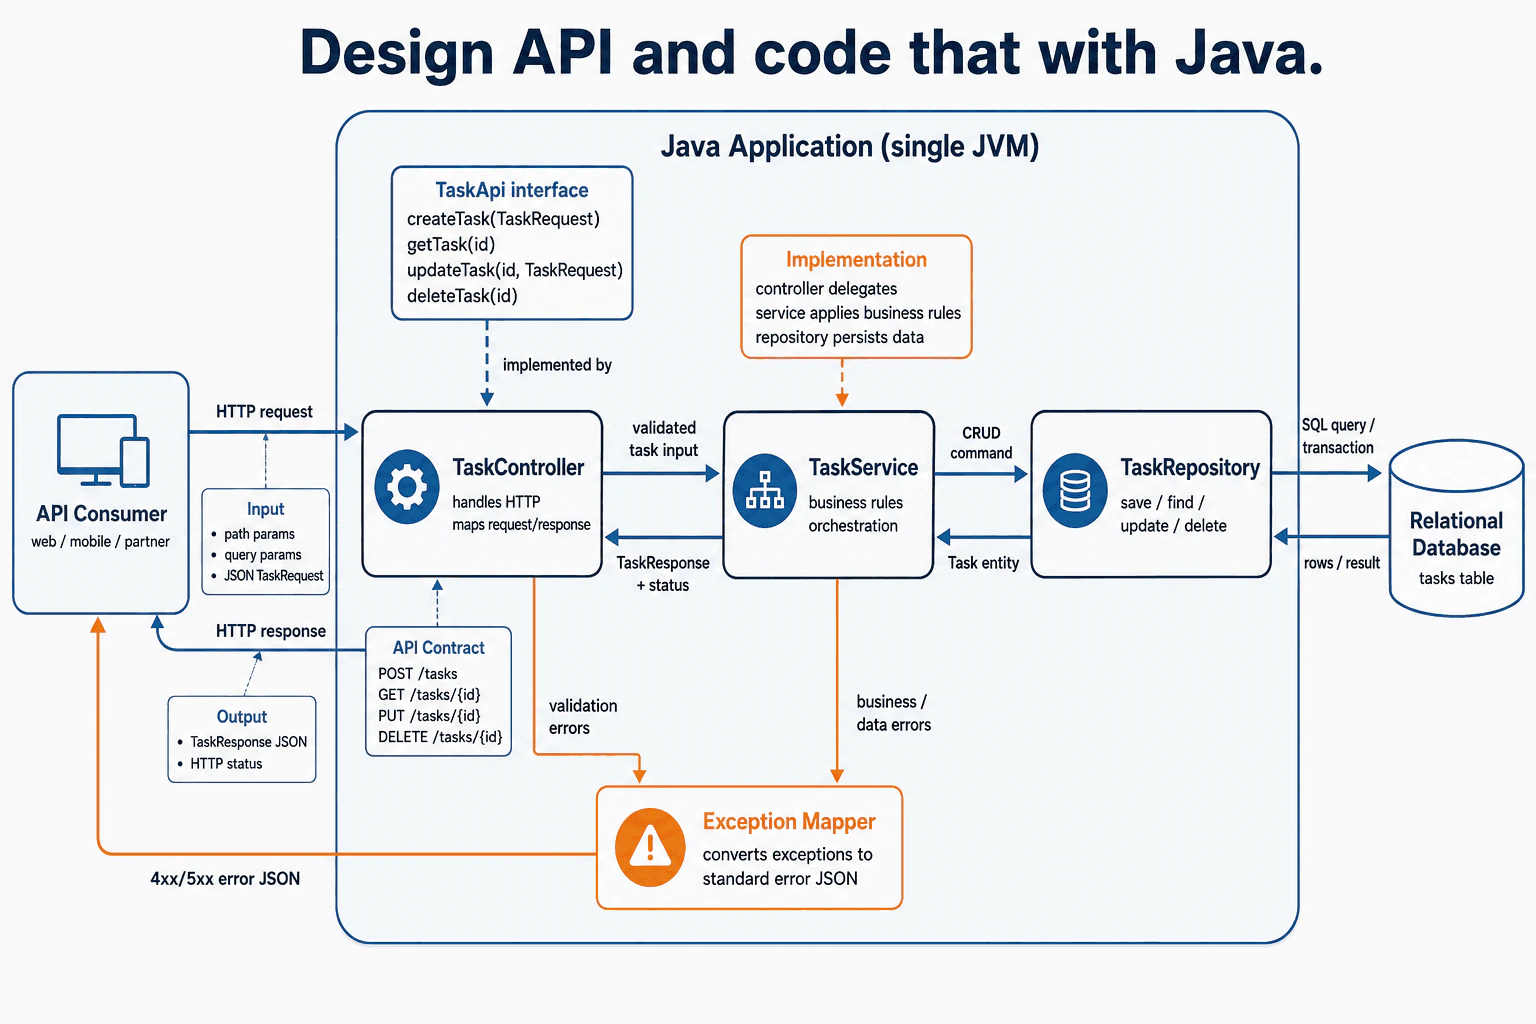1536x1024 pixels.
Task: Click the 'JSON TaskRequest' bullet
Action: pos(273,576)
